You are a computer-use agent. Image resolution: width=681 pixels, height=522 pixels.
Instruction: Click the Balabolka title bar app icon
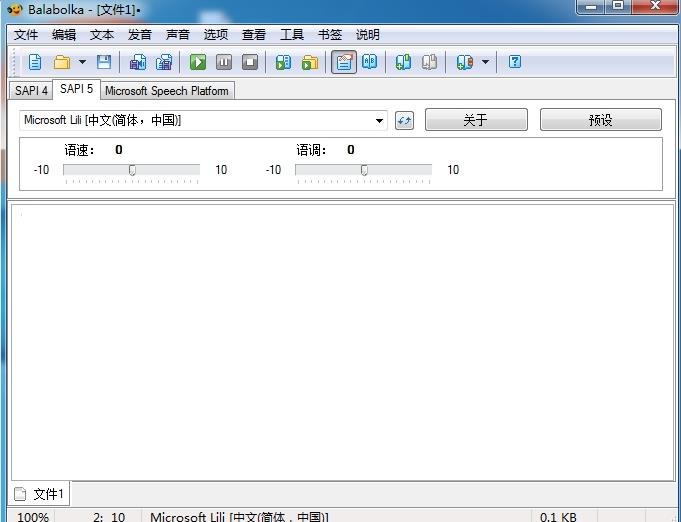(x=14, y=10)
